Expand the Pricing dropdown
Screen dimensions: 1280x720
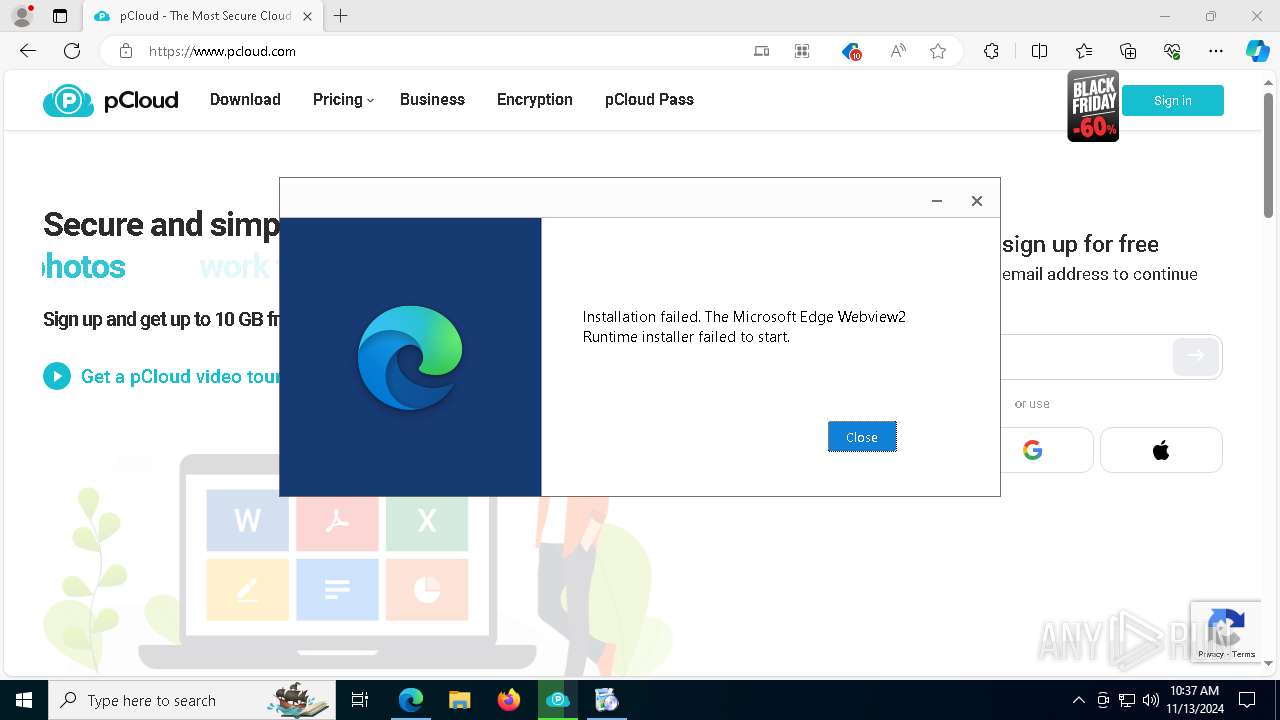coord(343,99)
